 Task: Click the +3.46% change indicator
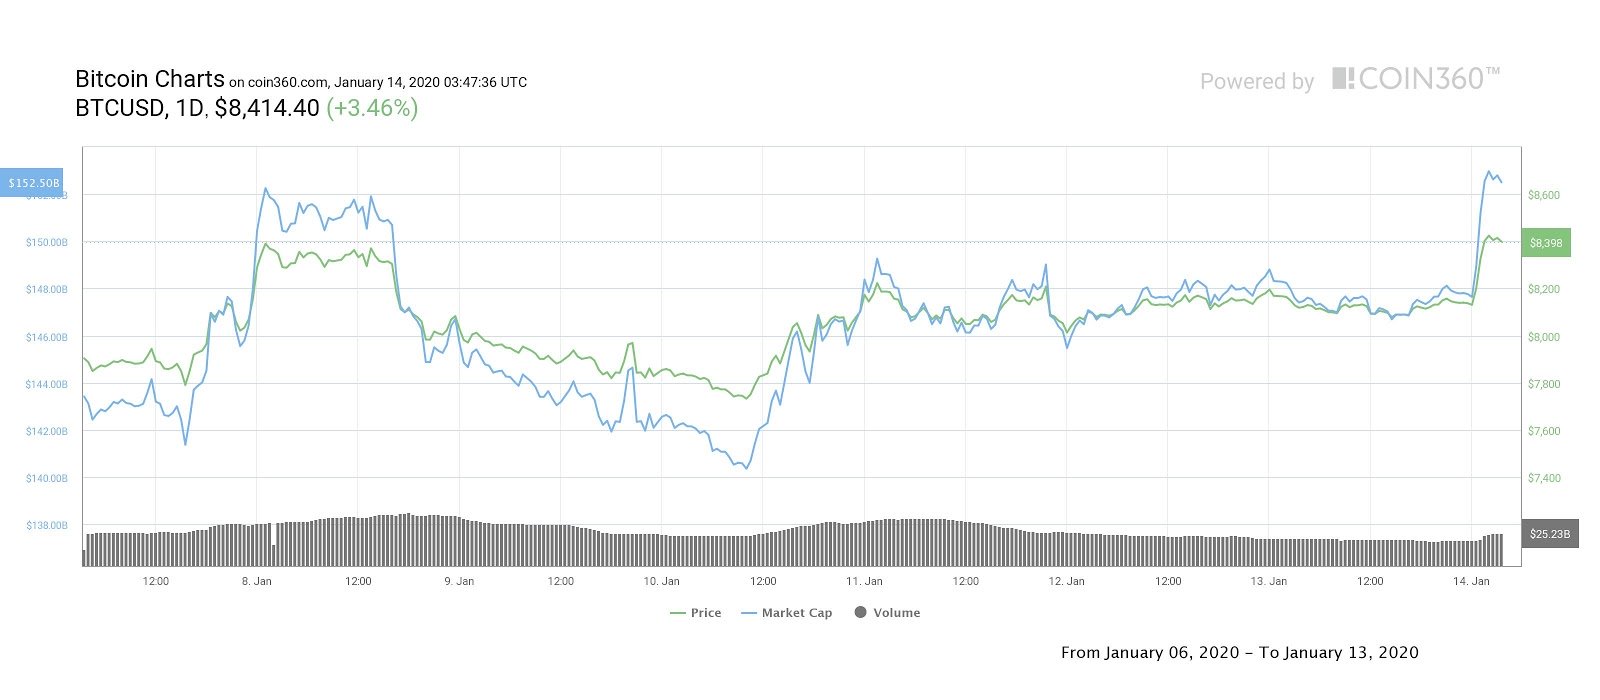pyautogui.click(x=372, y=108)
